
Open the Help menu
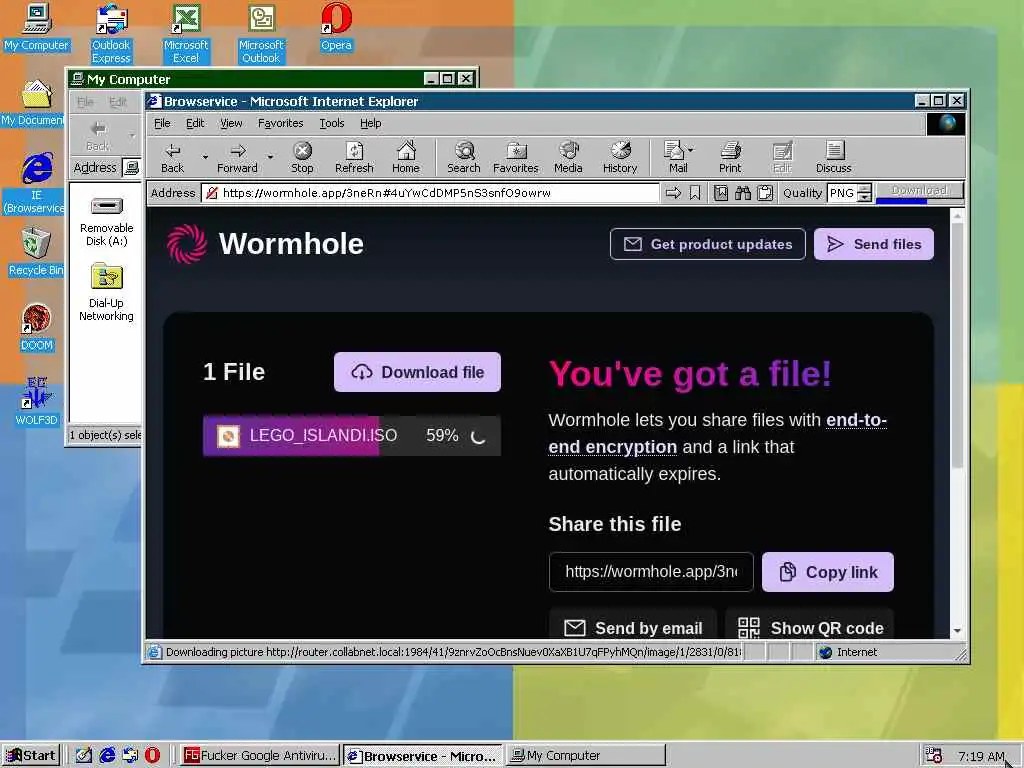(x=370, y=123)
